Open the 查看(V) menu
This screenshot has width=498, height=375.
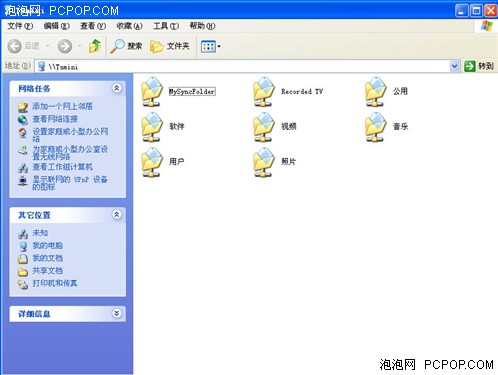coord(93,26)
